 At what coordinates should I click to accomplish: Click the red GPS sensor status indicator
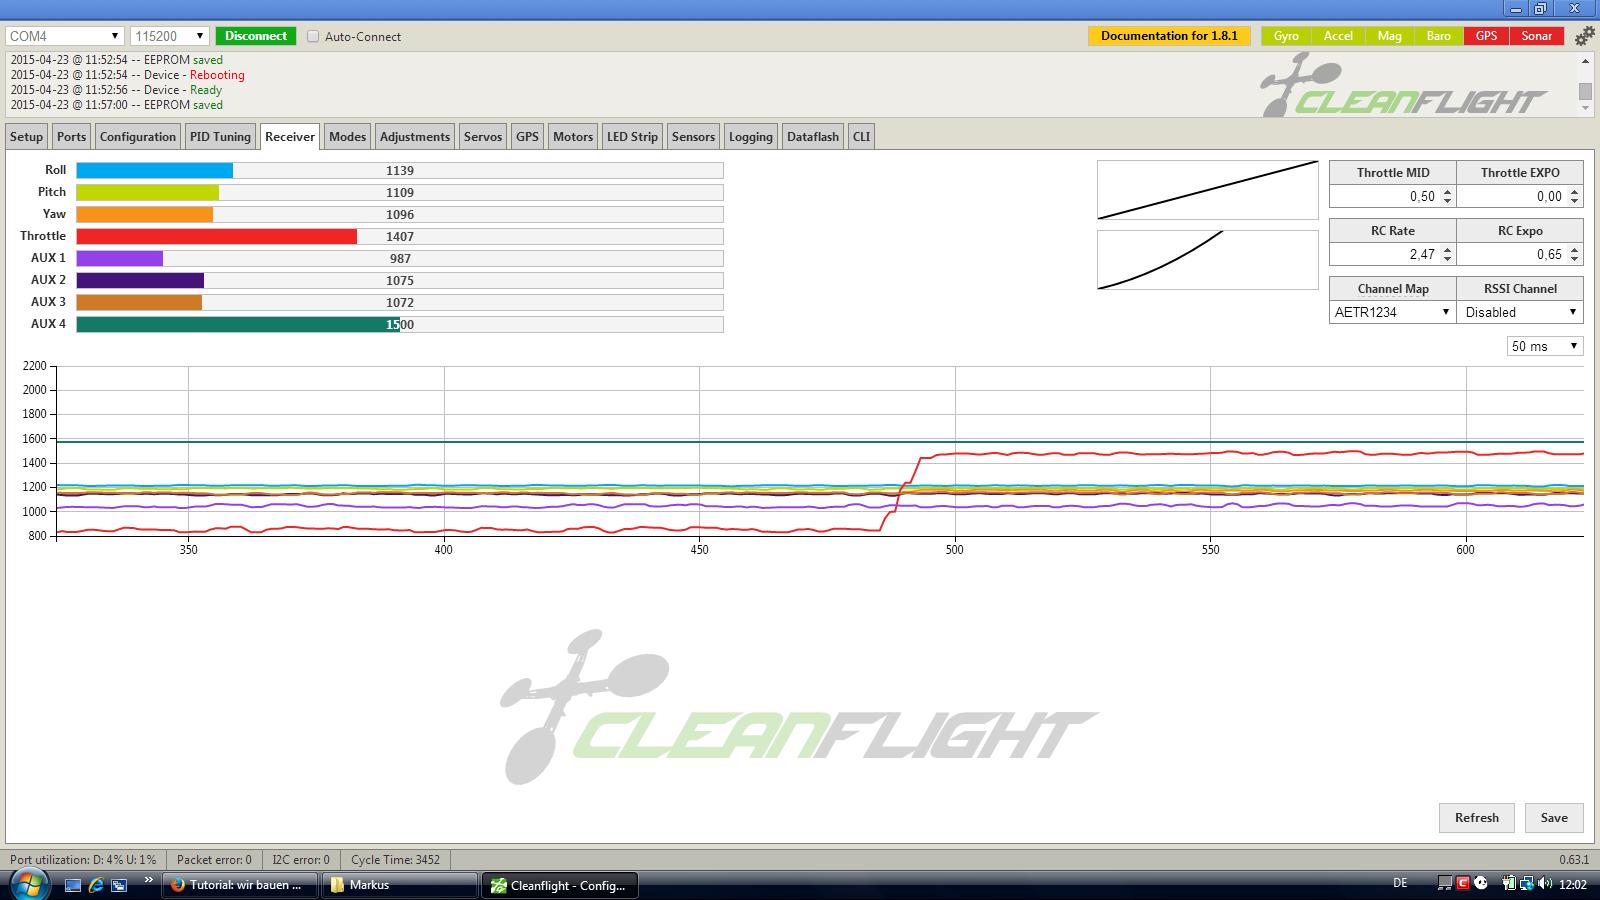pos(1487,36)
